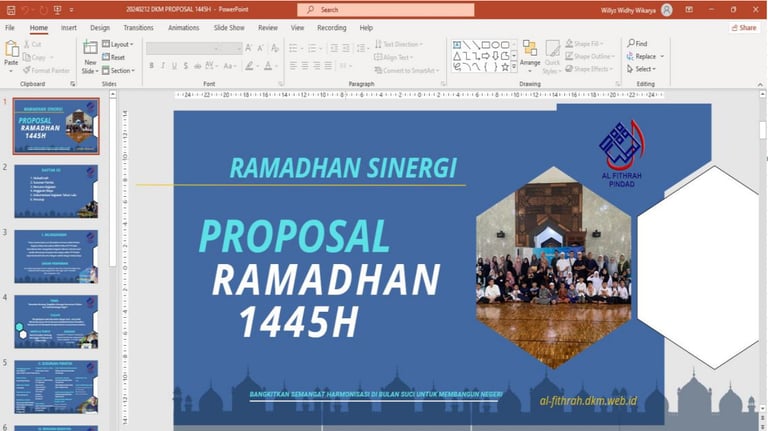Screen dimensions: 768x431
Task: Pick the right arrow shape
Action: tap(485, 56)
